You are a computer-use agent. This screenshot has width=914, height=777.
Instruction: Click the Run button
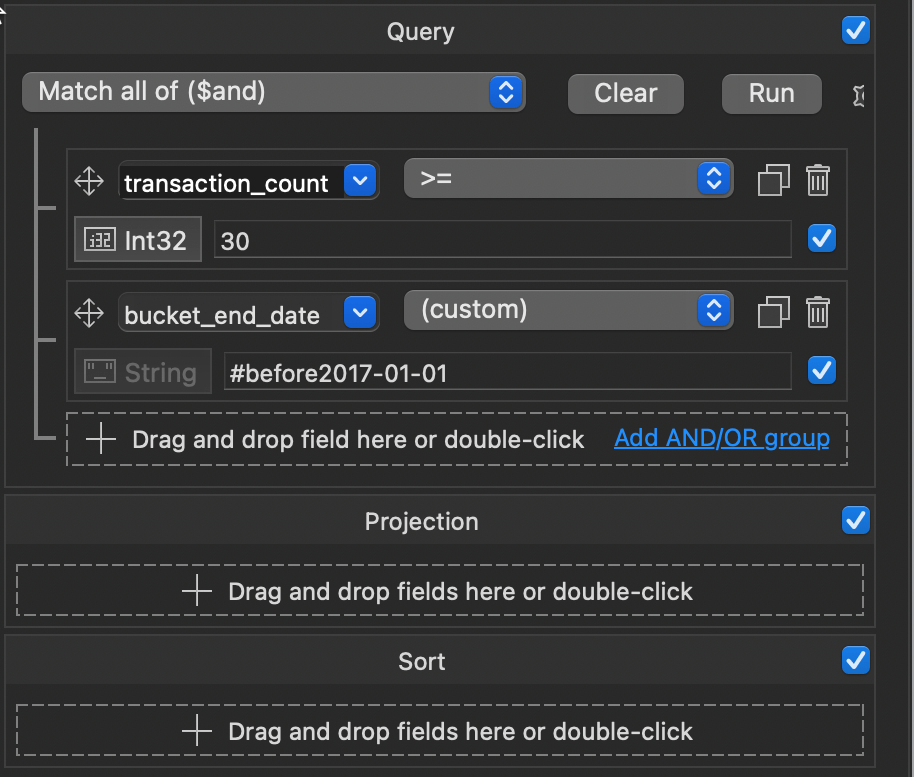[x=771, y=93]
